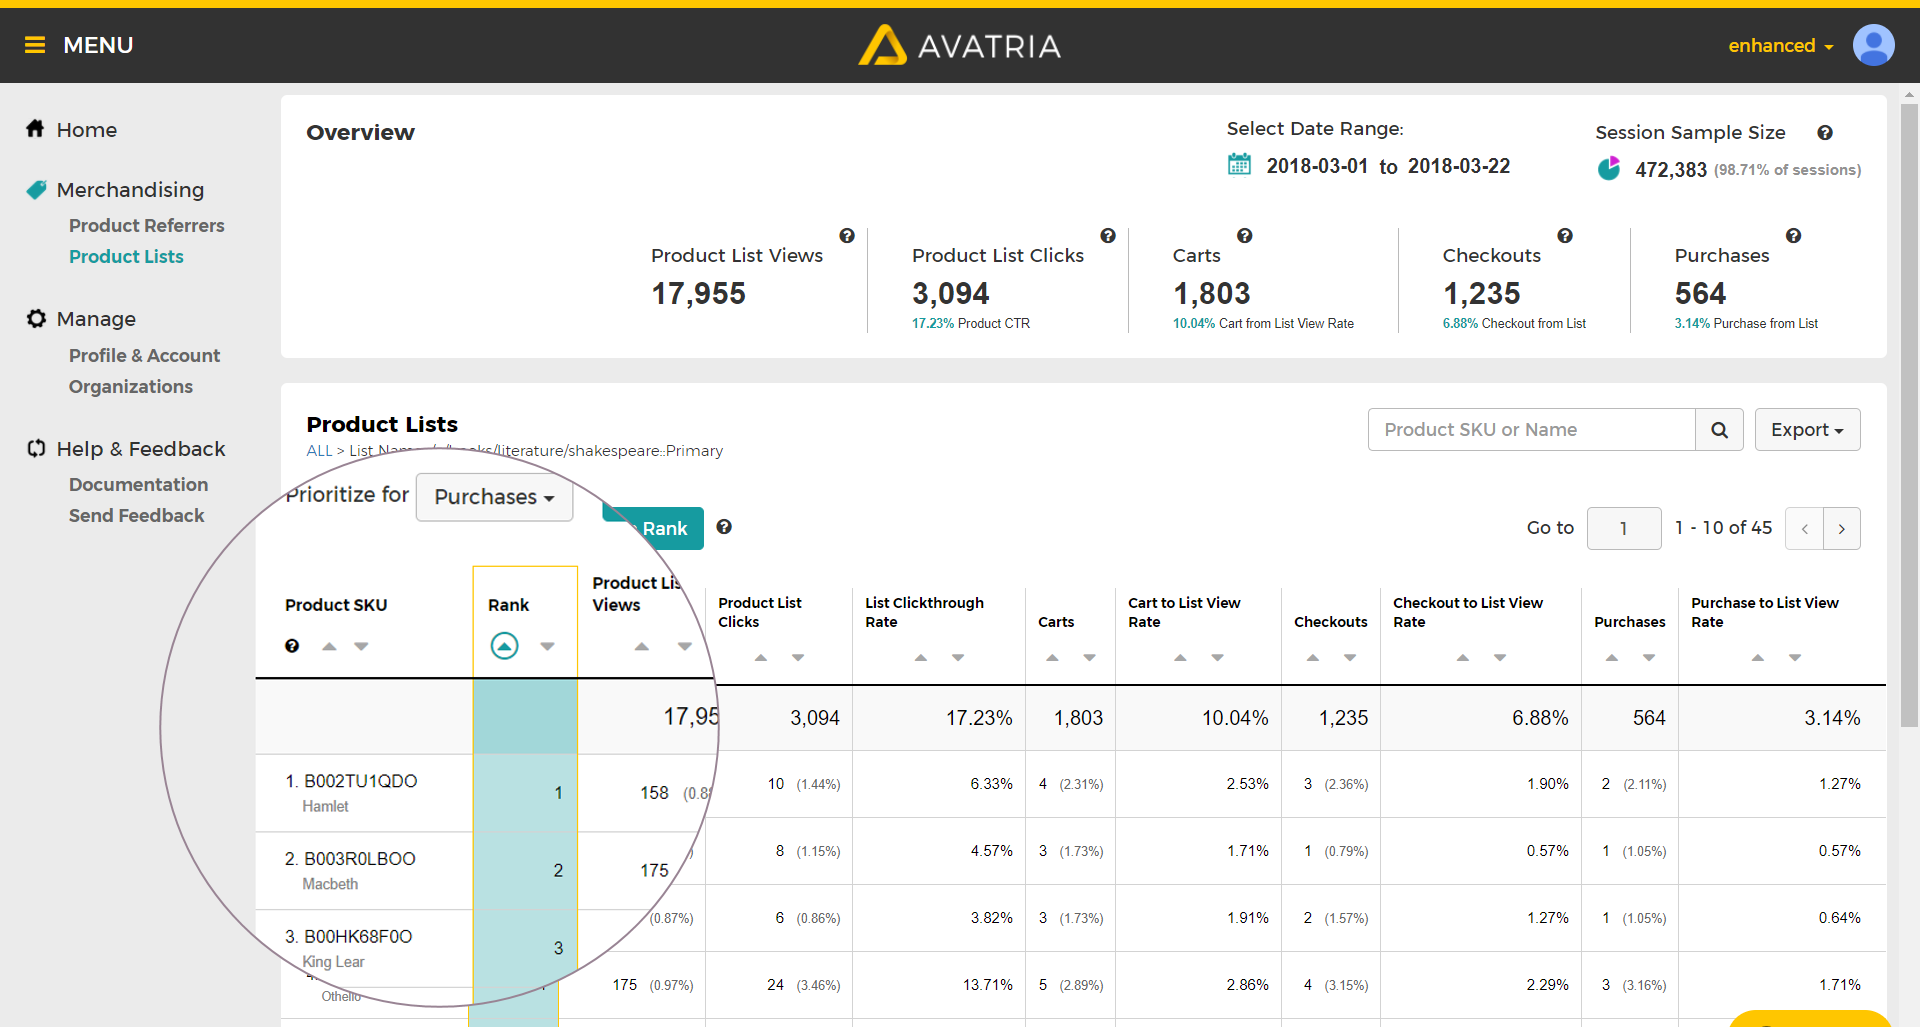Viewport: 1920px width, 1027px height.
Task: Sort Rank column ascending
Action: pos(505,646)
